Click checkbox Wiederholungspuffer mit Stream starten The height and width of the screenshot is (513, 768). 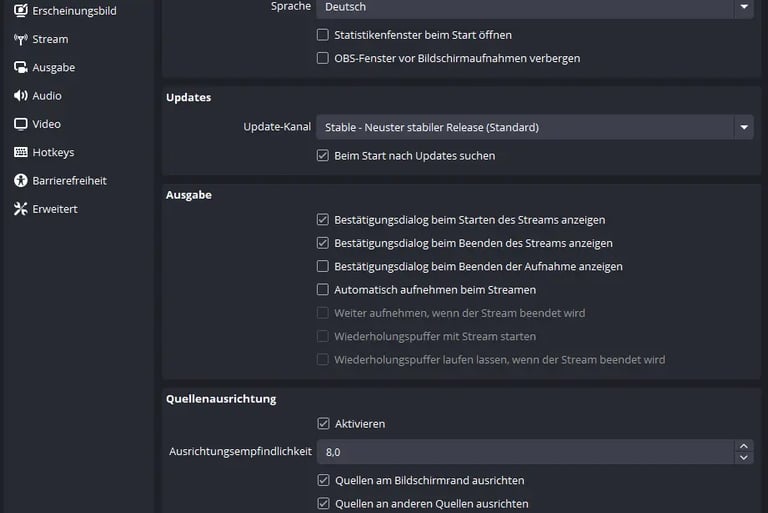322,336
